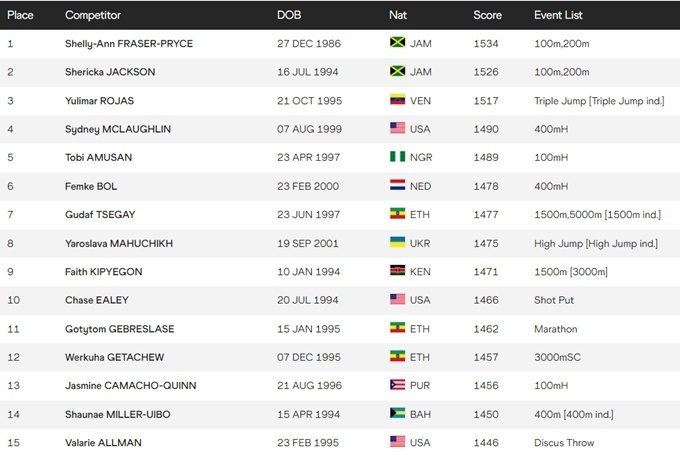Select Chase EALEY name in row 10
Image resolution: width=680 pixels, height=455 pixels.
[97, 300]
